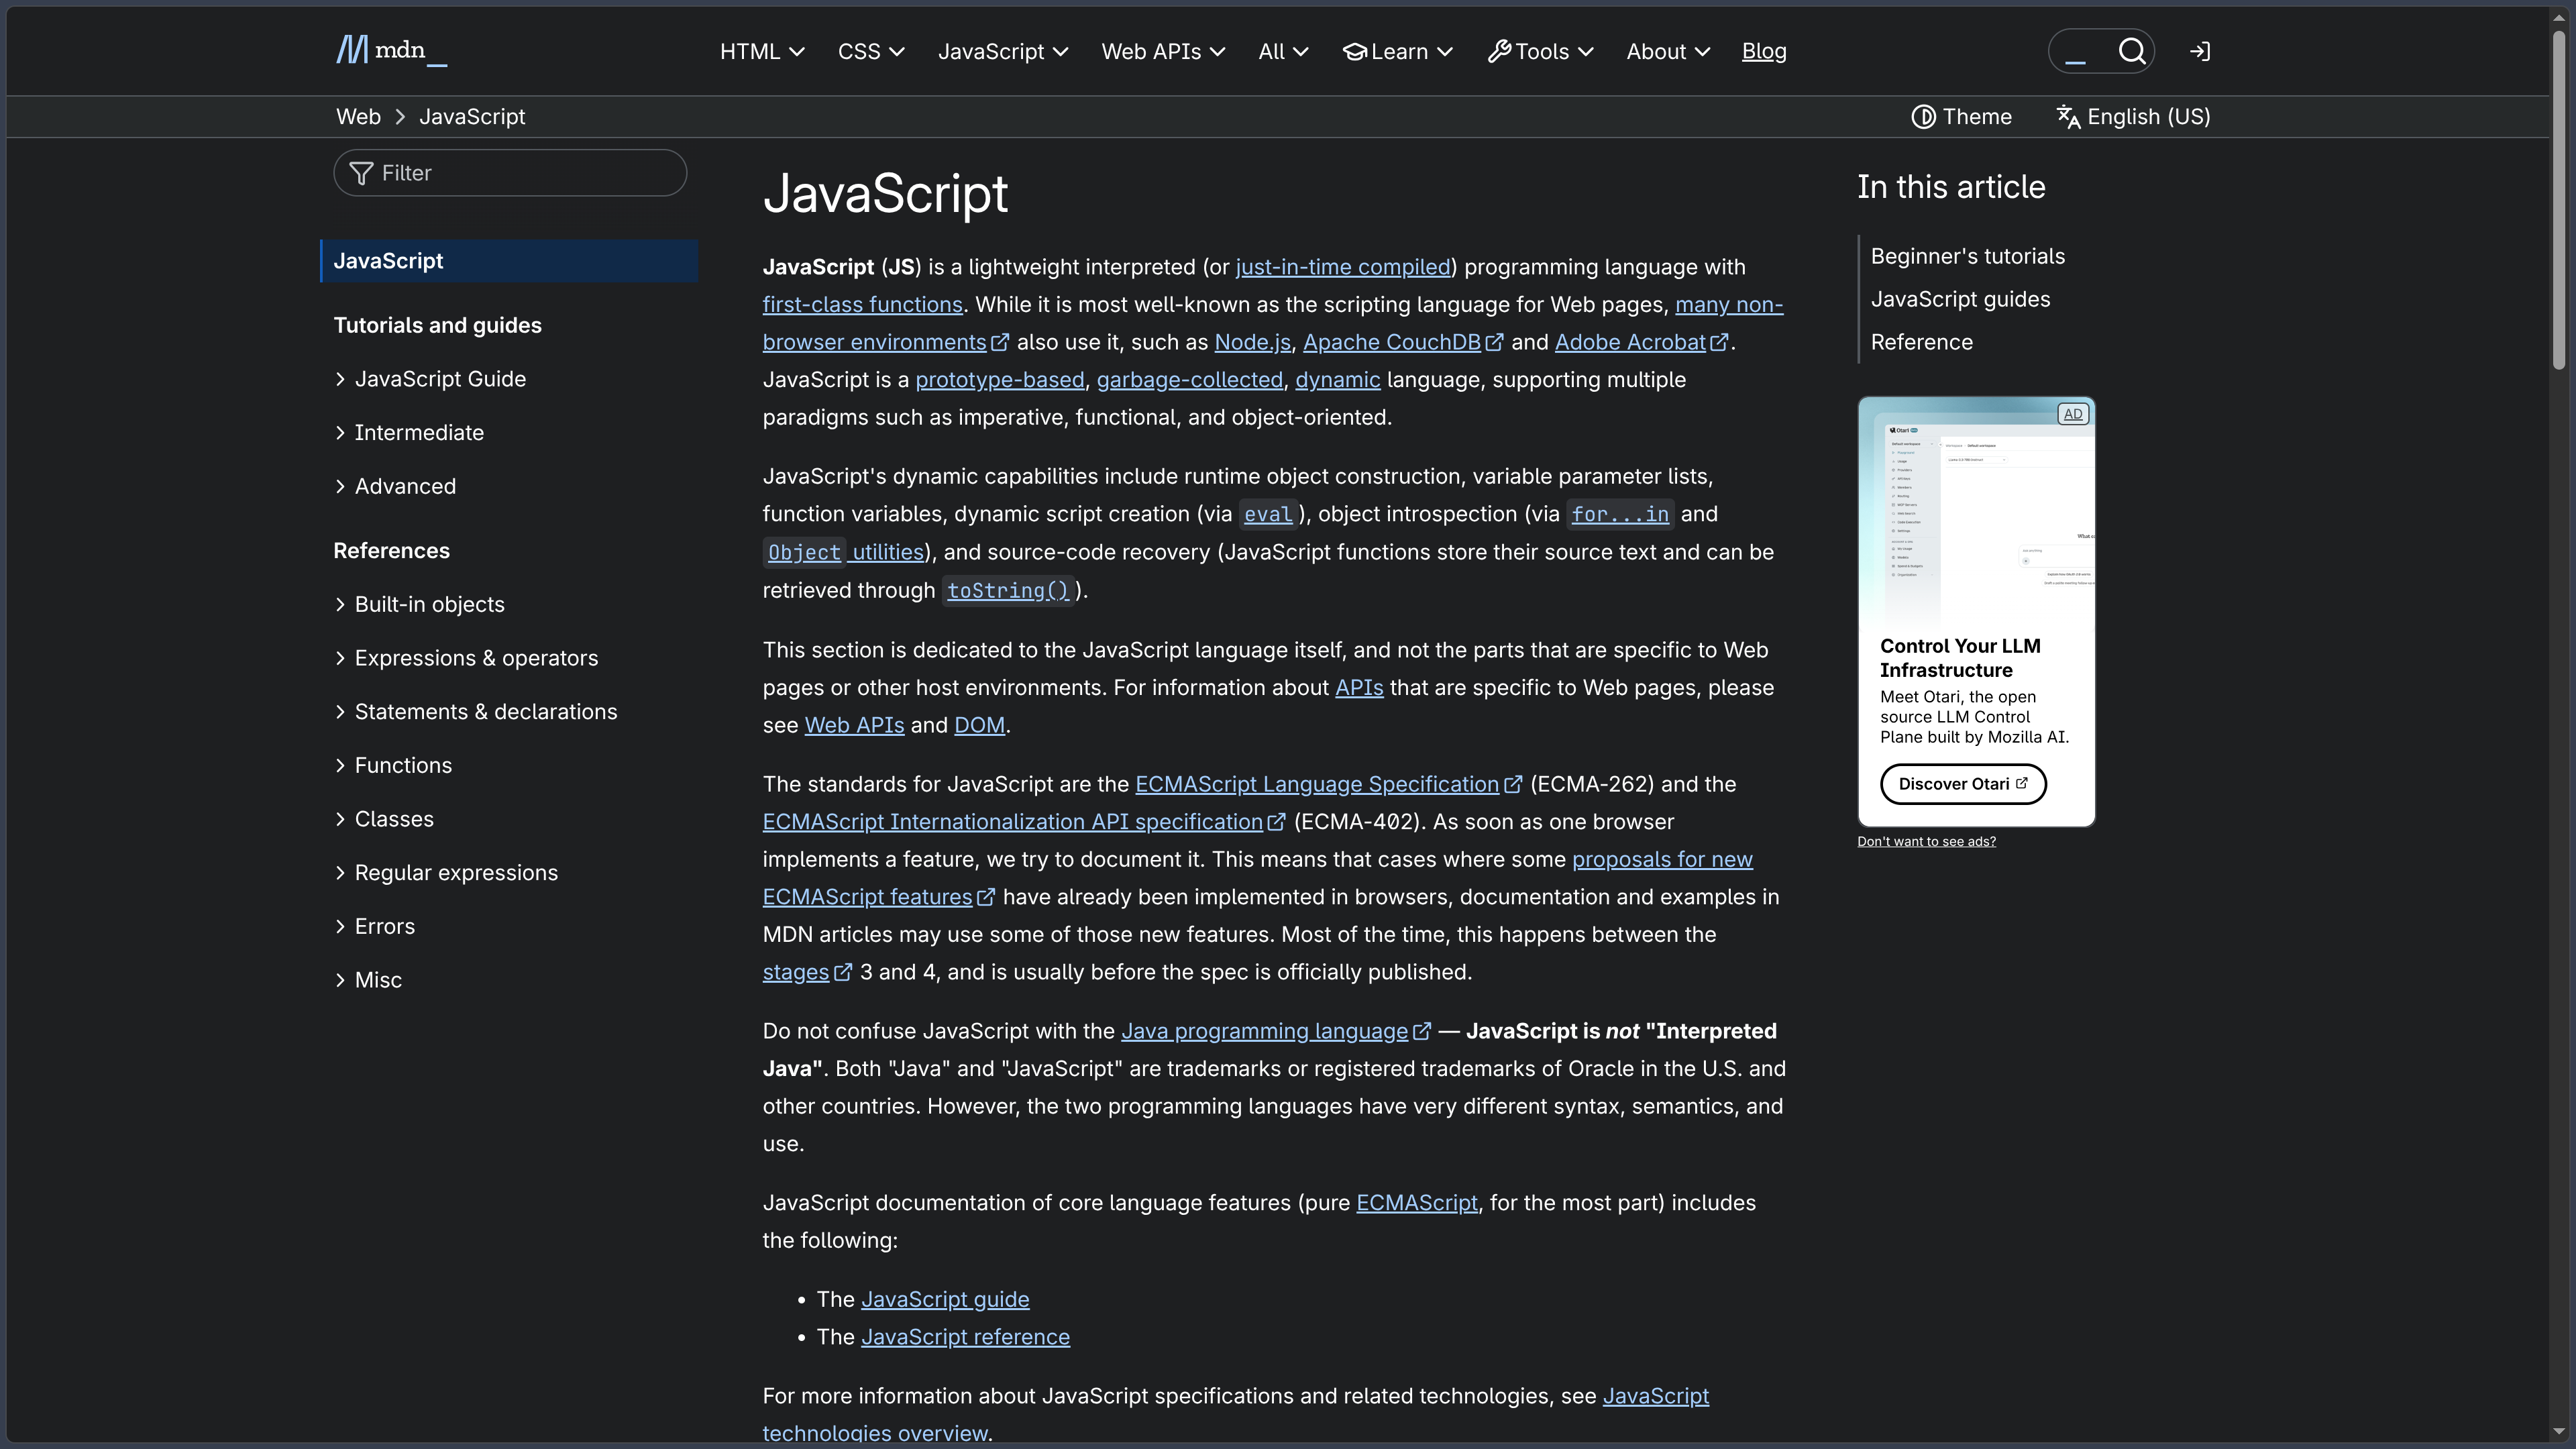Expand the Errors sidebar section

click(x=375, y=927)
